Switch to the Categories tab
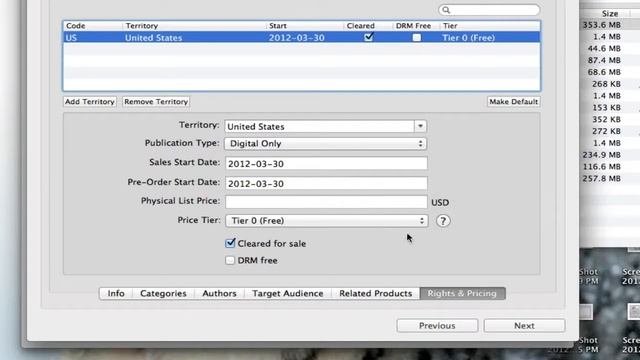Screen dimensions: 640x360 coord(163,293)
